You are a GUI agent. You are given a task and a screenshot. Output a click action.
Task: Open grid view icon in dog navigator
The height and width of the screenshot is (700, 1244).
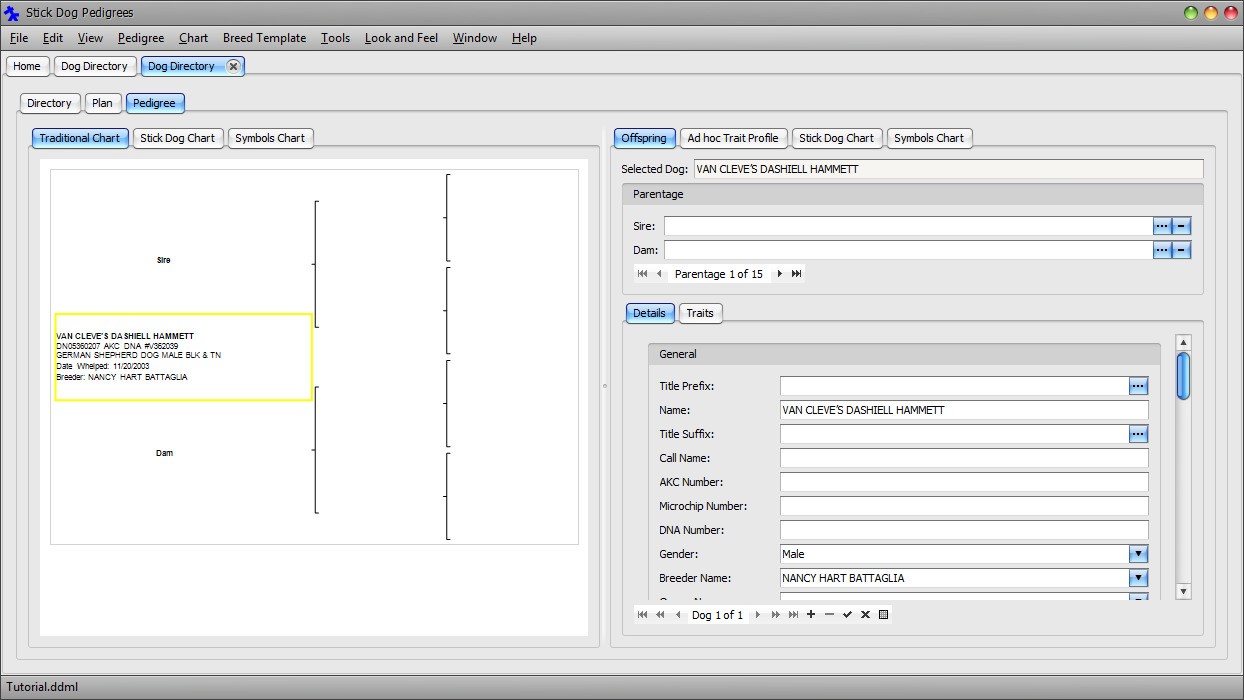[883, 615]
